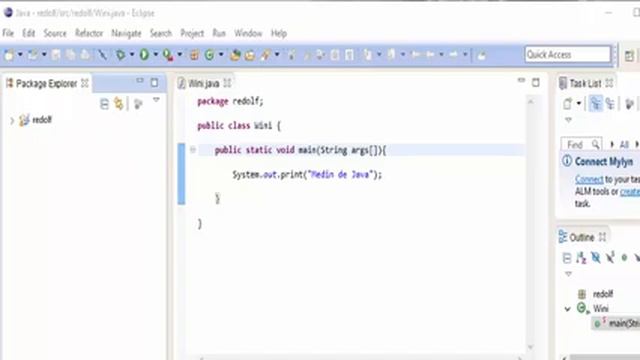The image size is (640, 360).
Task: Close the Package Explorer view
Action: click(84, 83)
